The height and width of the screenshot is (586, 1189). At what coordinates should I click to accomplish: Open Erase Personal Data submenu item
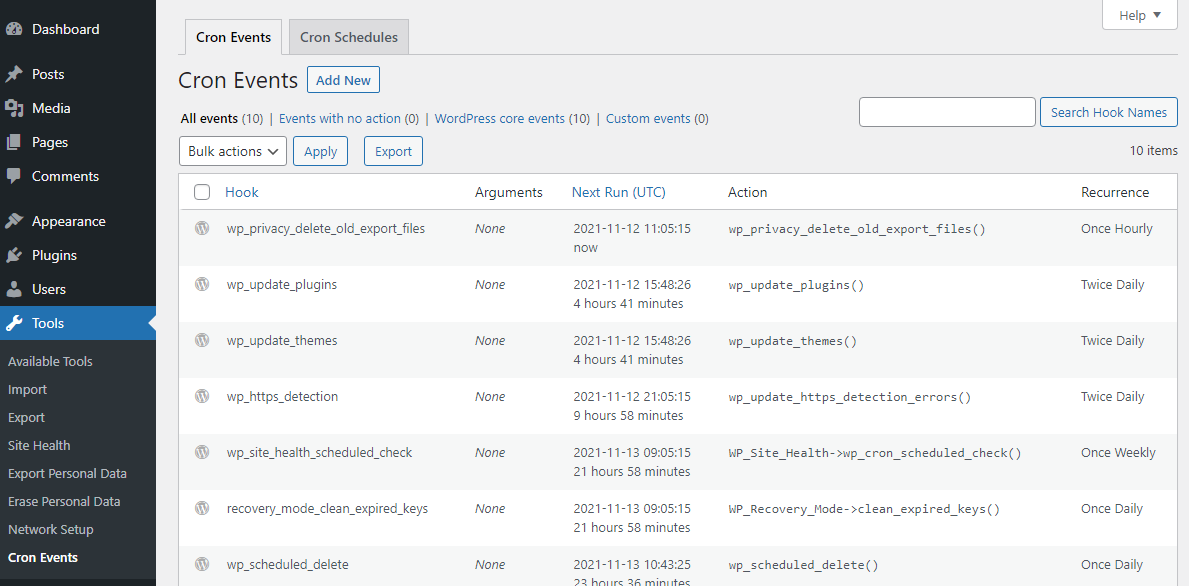(x=64, y=502)
